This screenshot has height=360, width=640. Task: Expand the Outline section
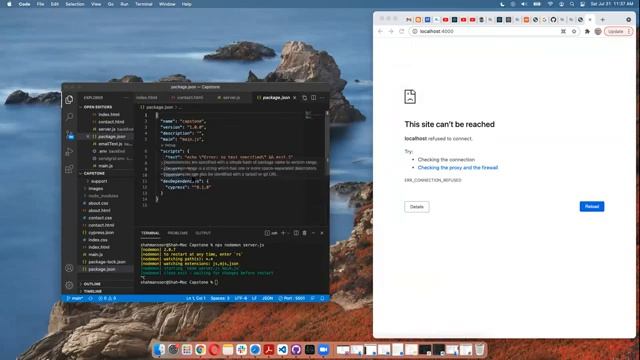coord(92,284)
